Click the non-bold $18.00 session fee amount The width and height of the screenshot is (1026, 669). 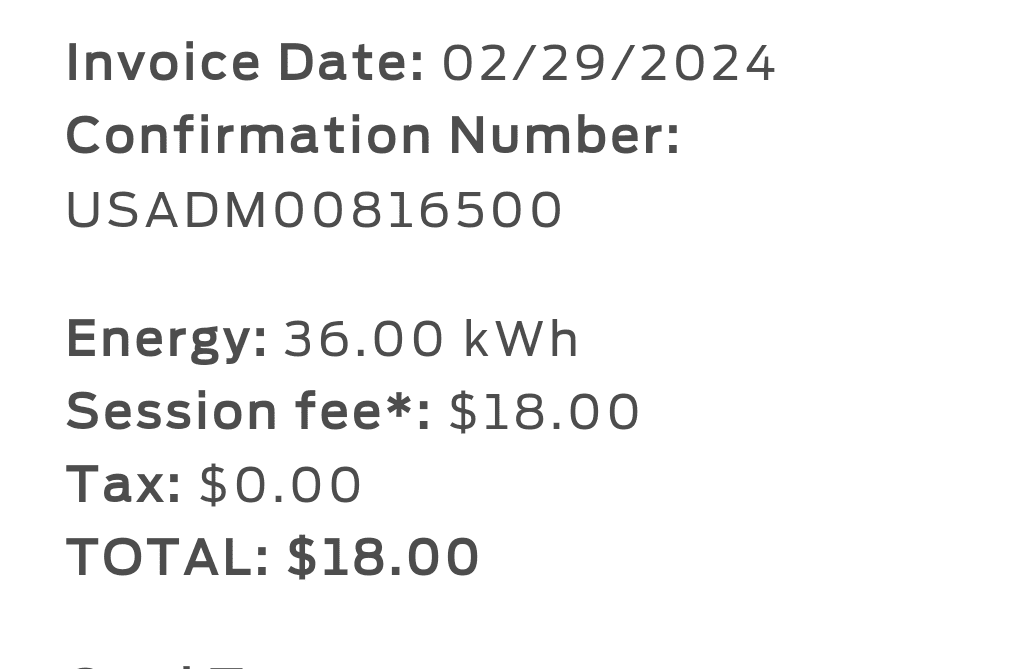pyautogui.click(x=545, y=412)
